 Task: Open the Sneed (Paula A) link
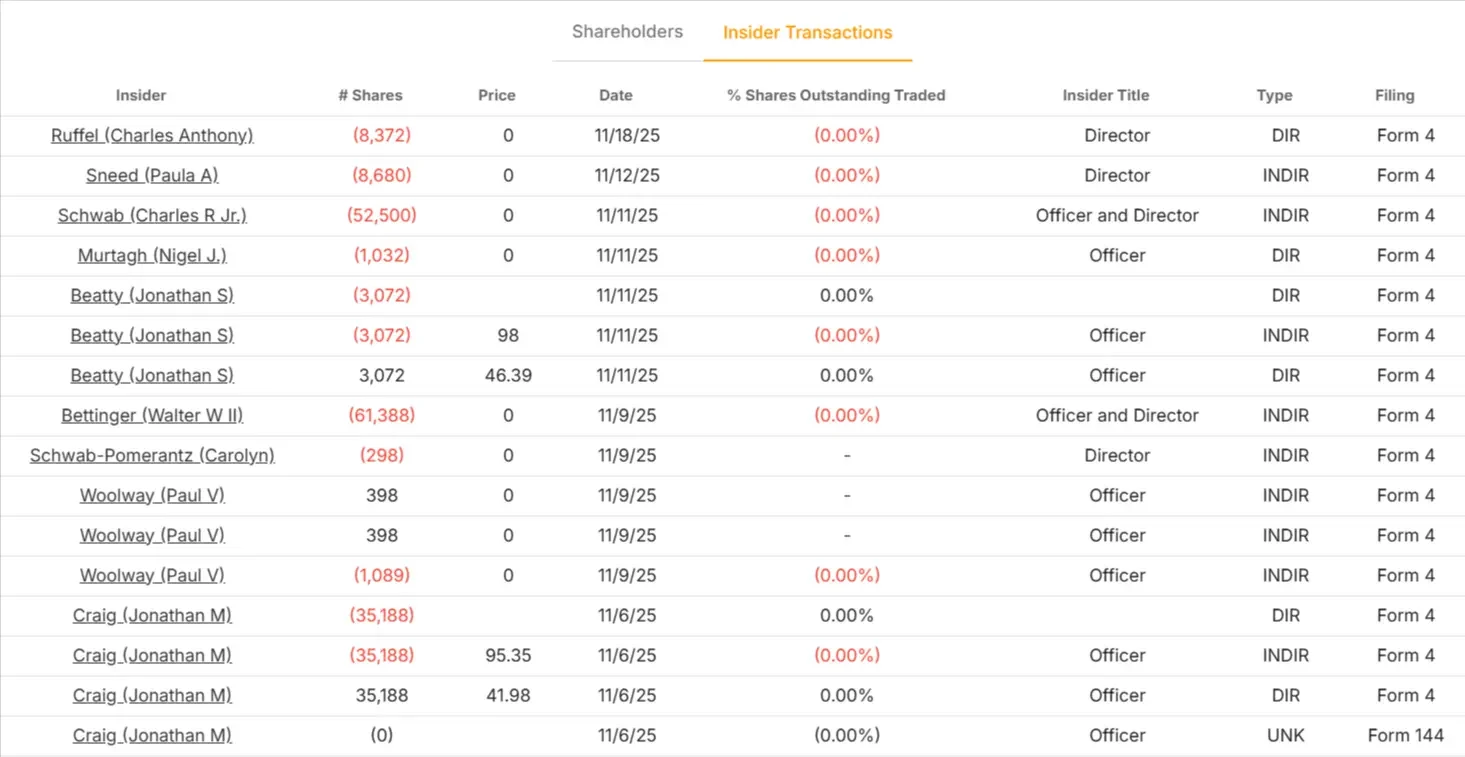(152, 175)
